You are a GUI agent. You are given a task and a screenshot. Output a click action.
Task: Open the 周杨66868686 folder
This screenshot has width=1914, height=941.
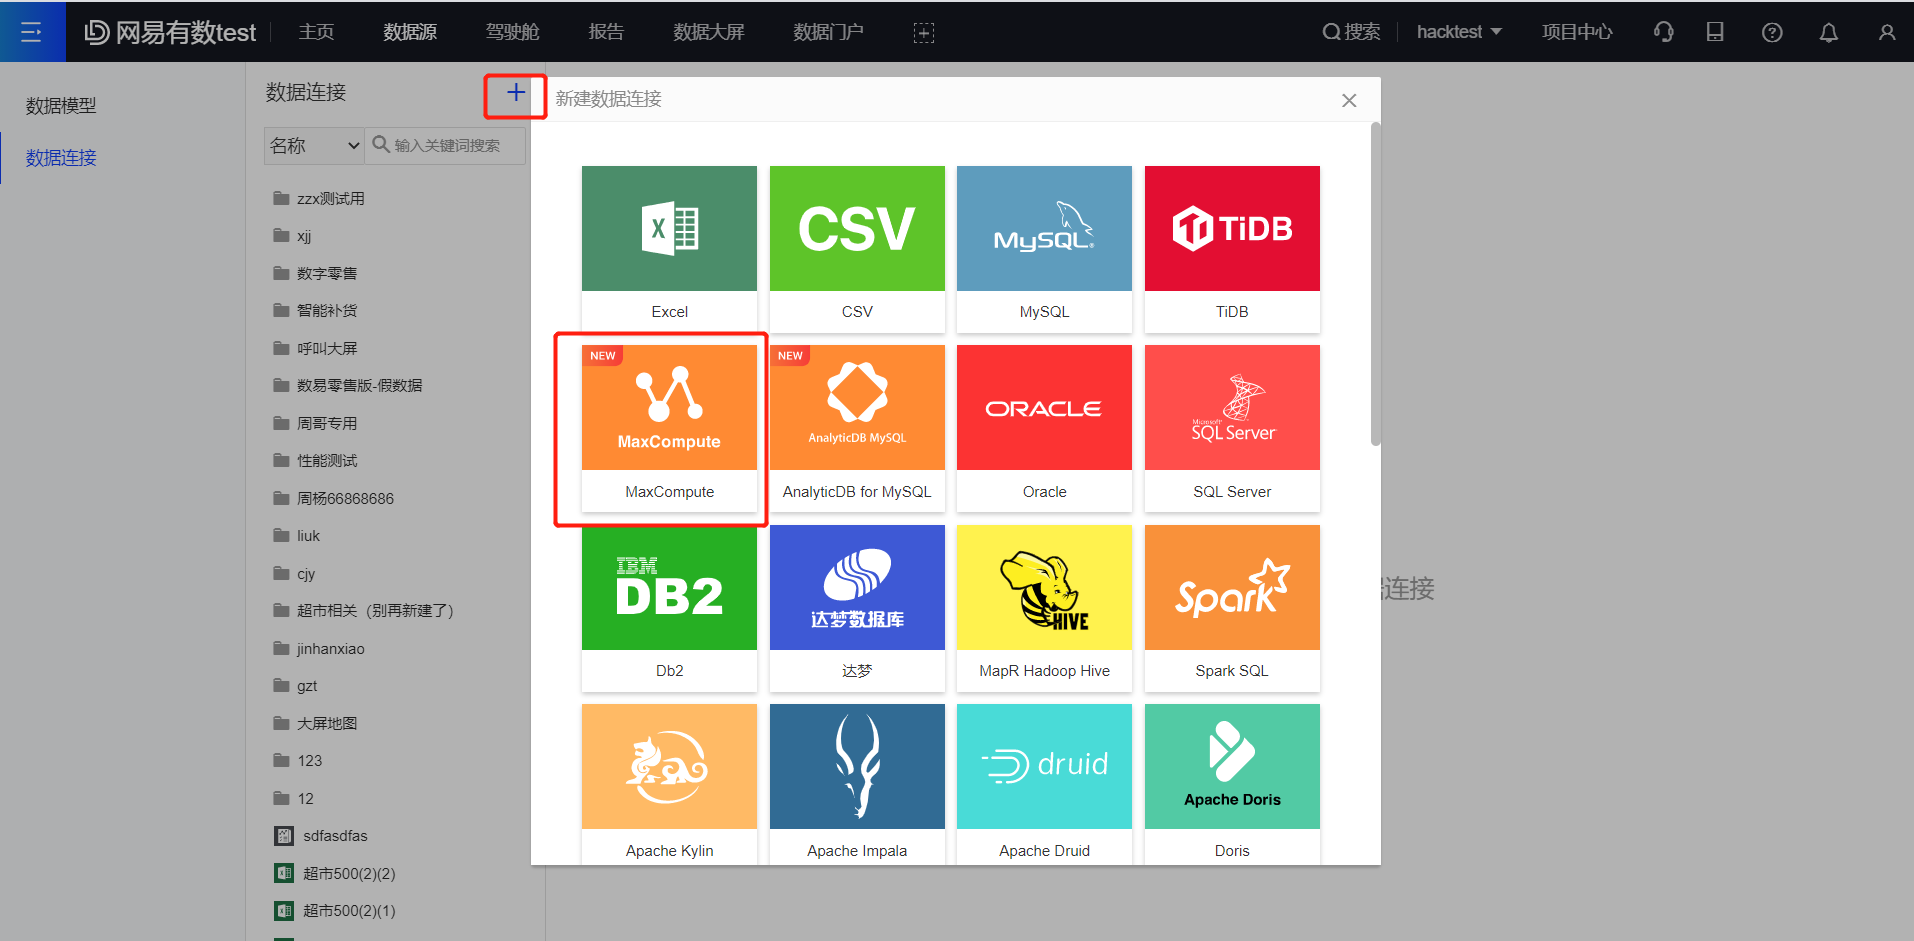(x=333, y=498)
